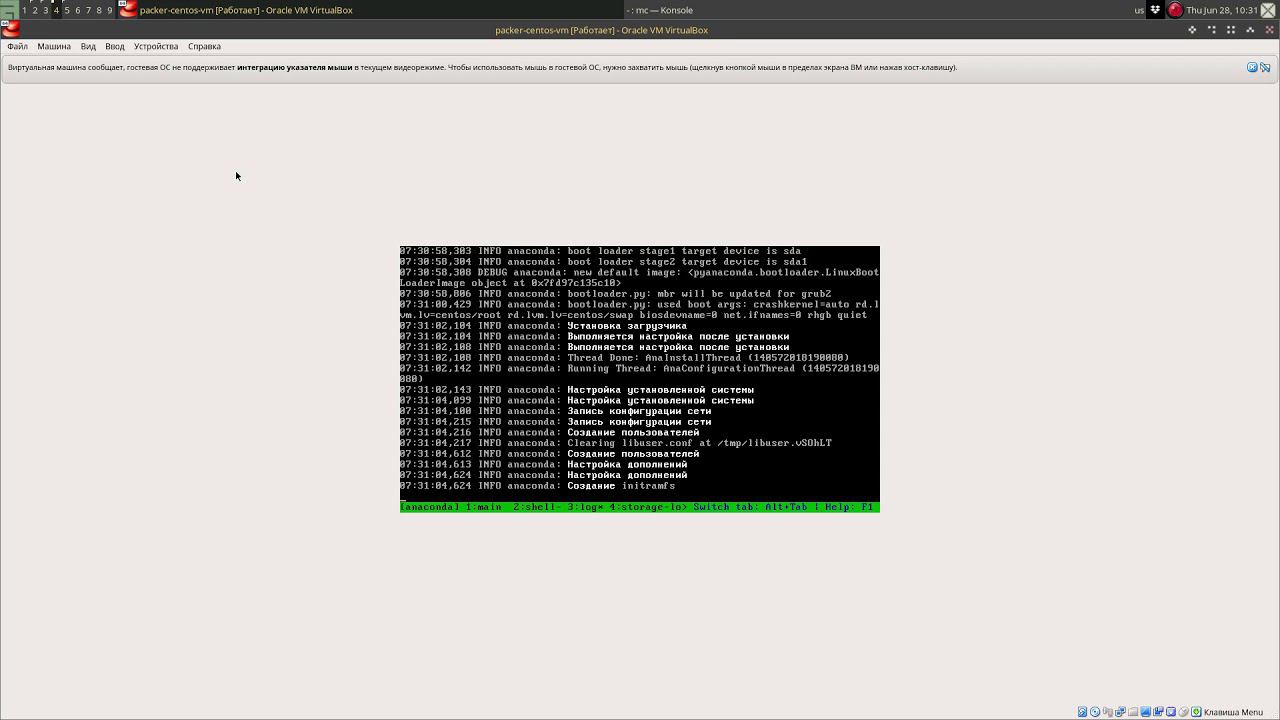
Task: Click the red ball tray icon
Action: click(1175, 10)
